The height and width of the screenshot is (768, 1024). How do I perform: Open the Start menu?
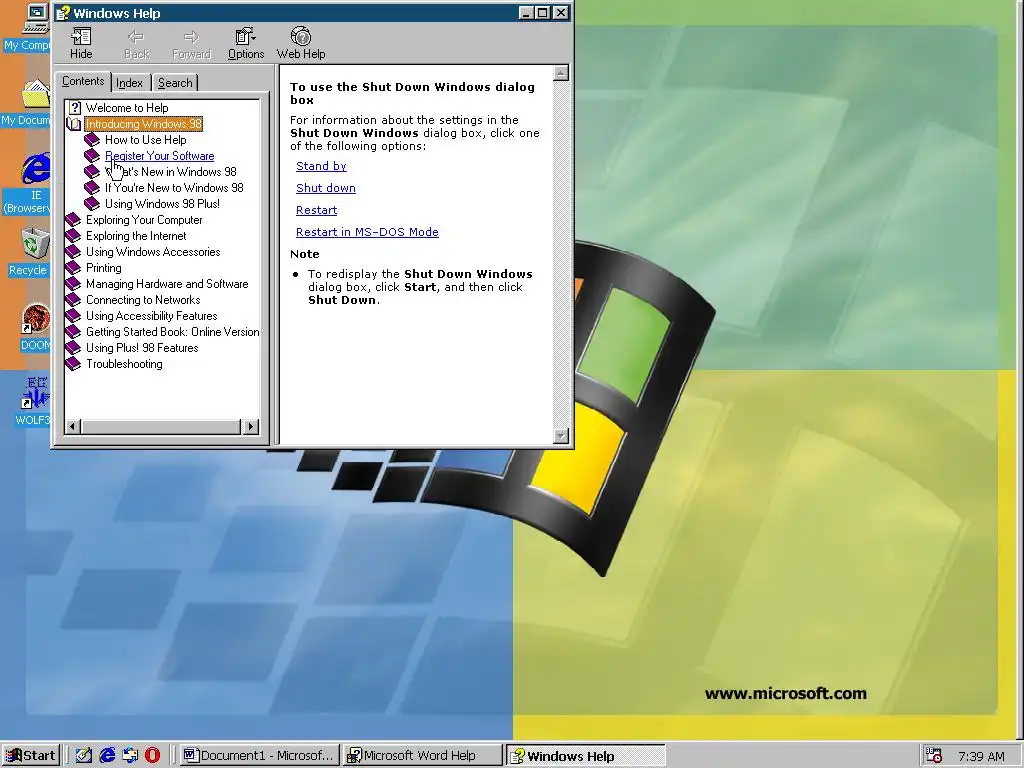point(31,756)
